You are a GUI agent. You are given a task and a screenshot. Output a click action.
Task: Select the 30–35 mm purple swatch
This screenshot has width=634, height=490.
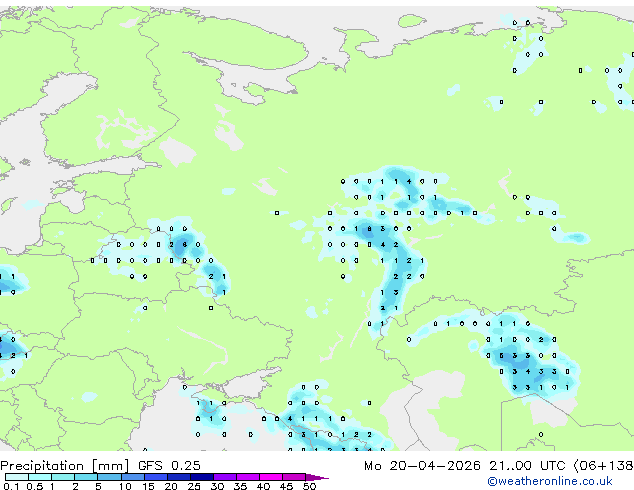224,477
